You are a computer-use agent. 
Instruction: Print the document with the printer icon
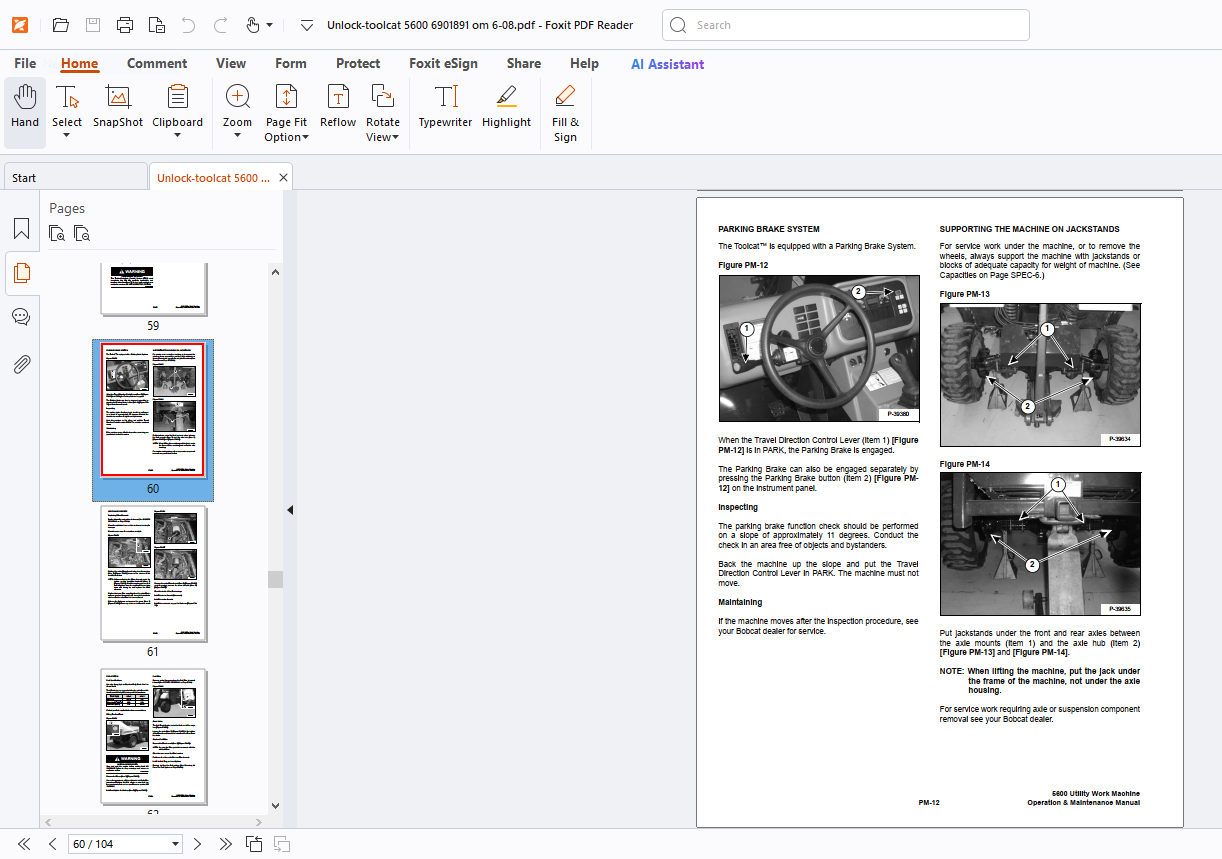[124, 25]
